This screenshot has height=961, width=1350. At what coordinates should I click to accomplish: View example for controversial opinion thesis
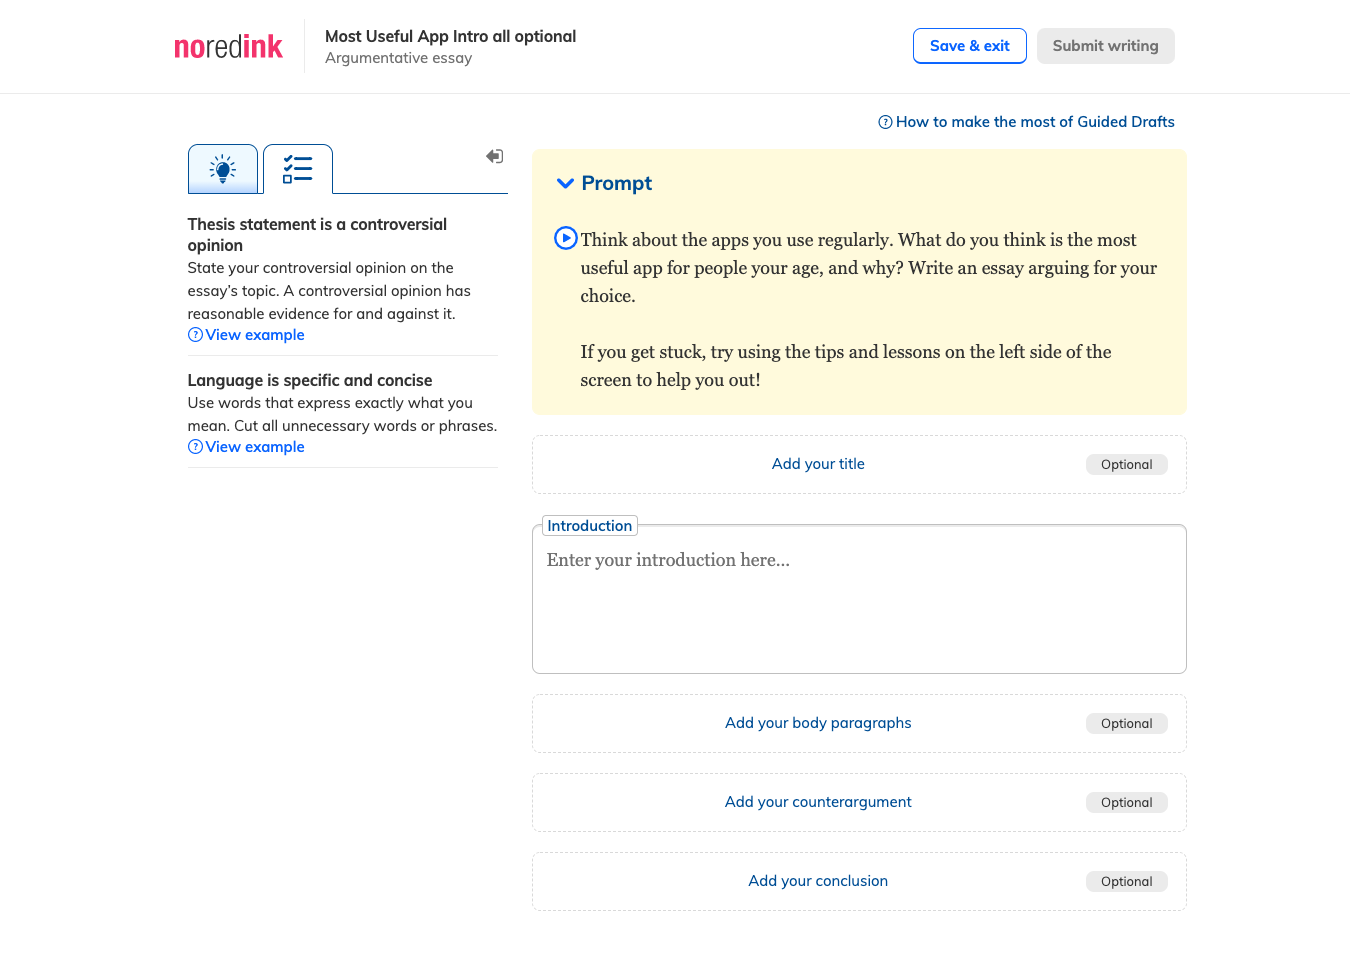pos(255,335)
